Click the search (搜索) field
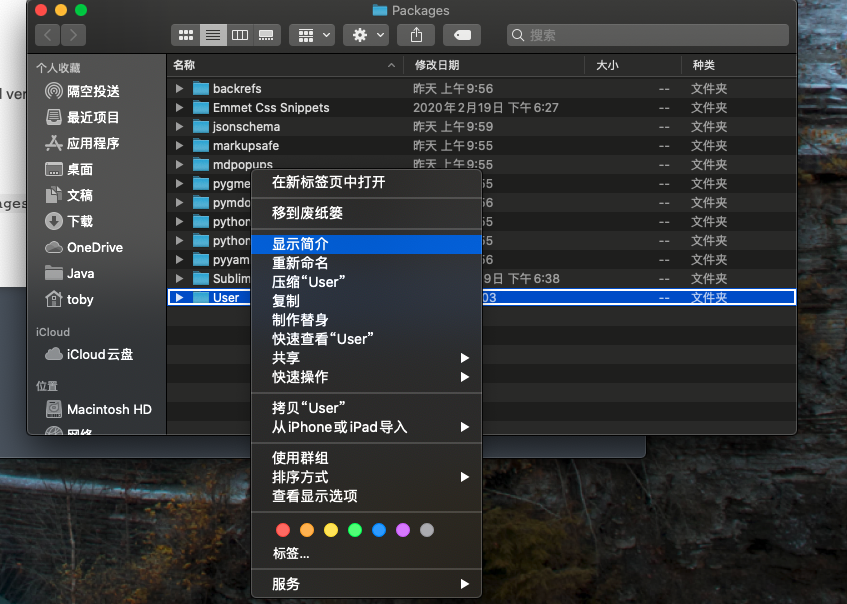The height and width of the screenshot is (604, 847). (x=648, y=35)
